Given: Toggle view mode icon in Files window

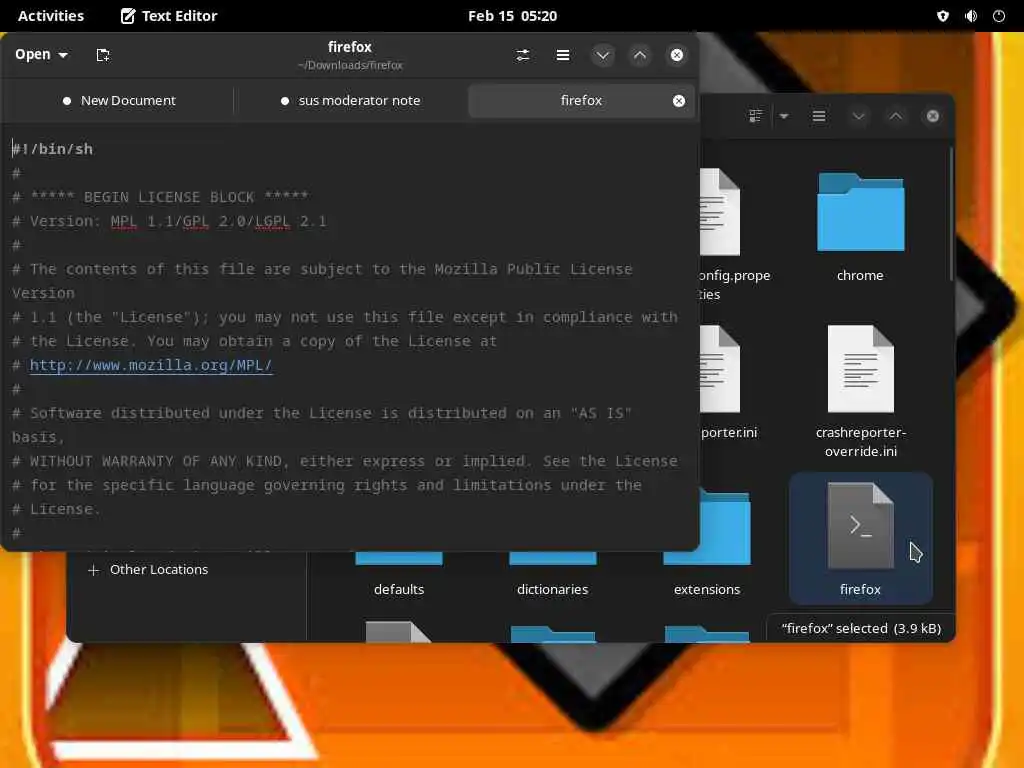Looking at the screenshot, I should pos(755,116).
